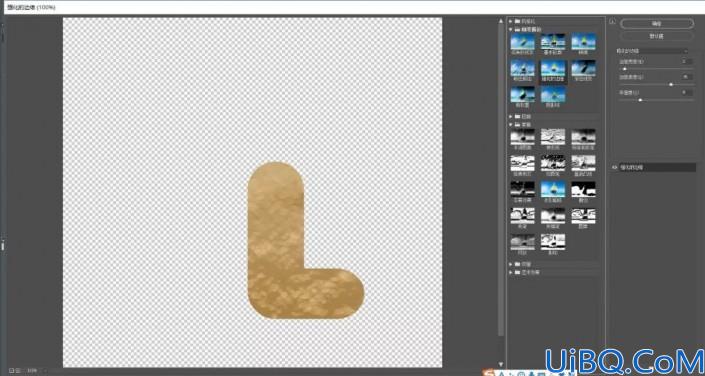Viewport: 705px width, 376px height.
Task: Hide the 强化的边缘 effect layer eye icon
Action: tap(615, 167)
